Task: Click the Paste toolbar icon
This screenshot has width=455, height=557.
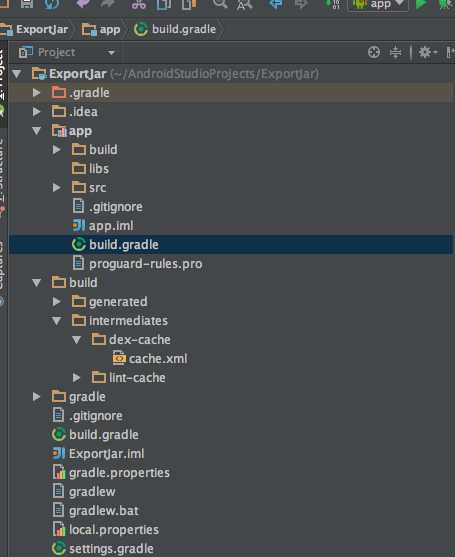Action: click(189, 4)
